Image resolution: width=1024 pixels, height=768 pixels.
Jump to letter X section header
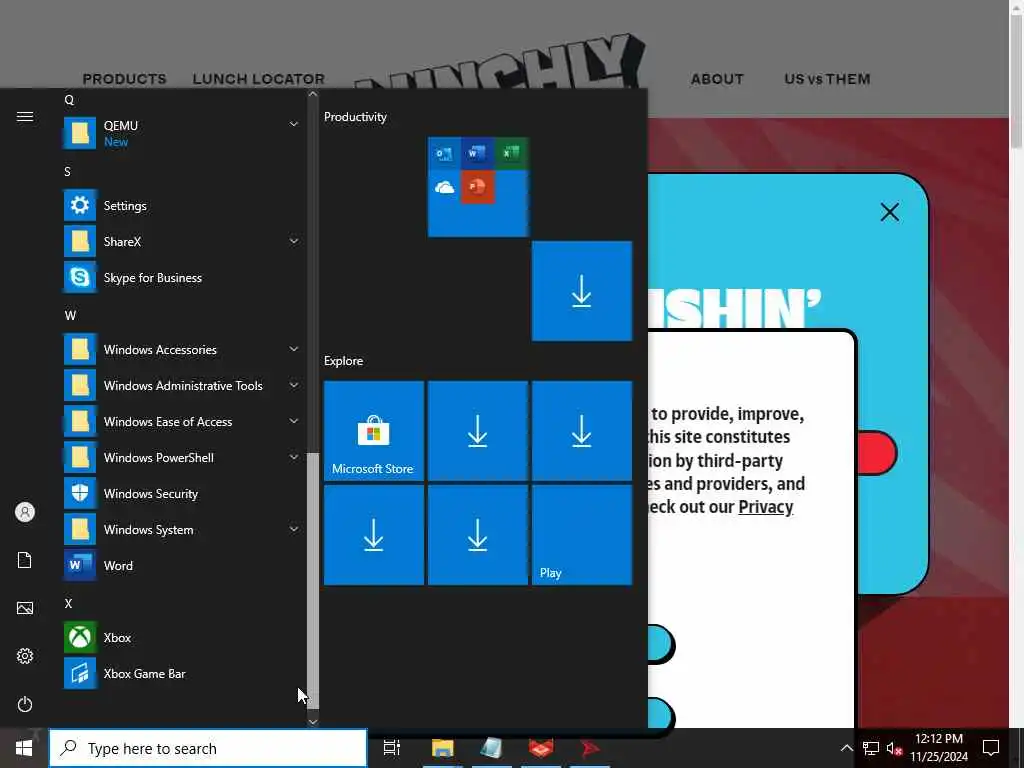[69, 603]
